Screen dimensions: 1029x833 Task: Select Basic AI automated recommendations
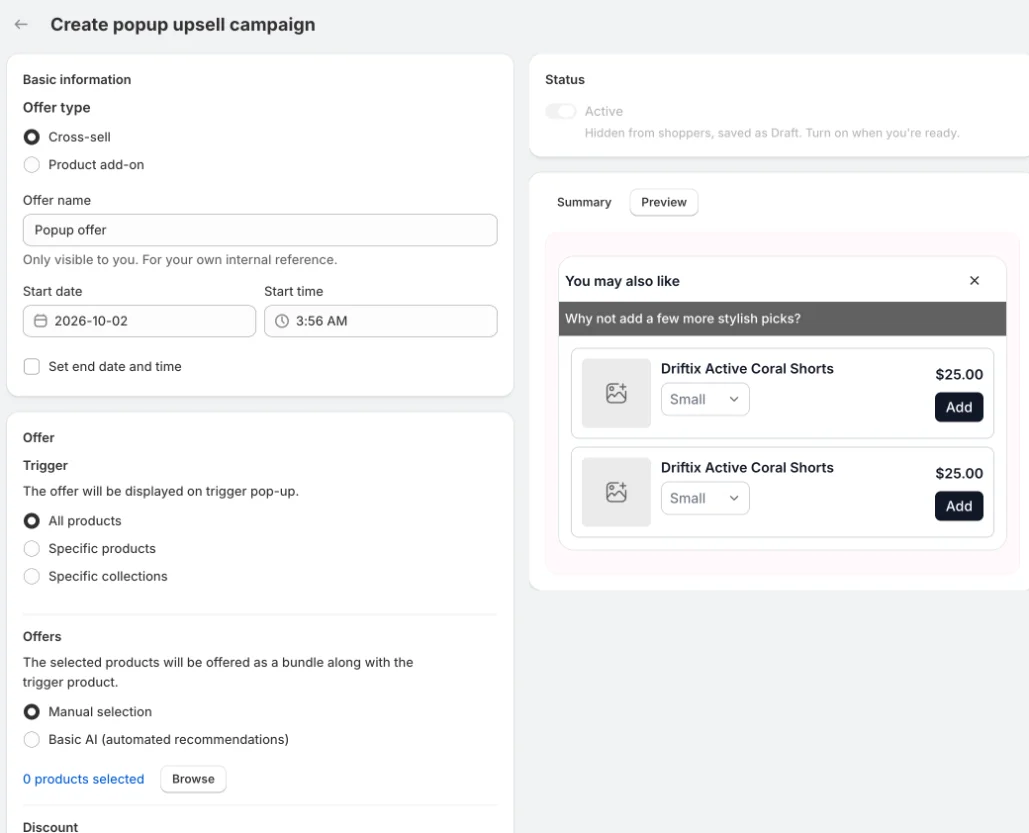pyautogui.click(x=32, y=740)
